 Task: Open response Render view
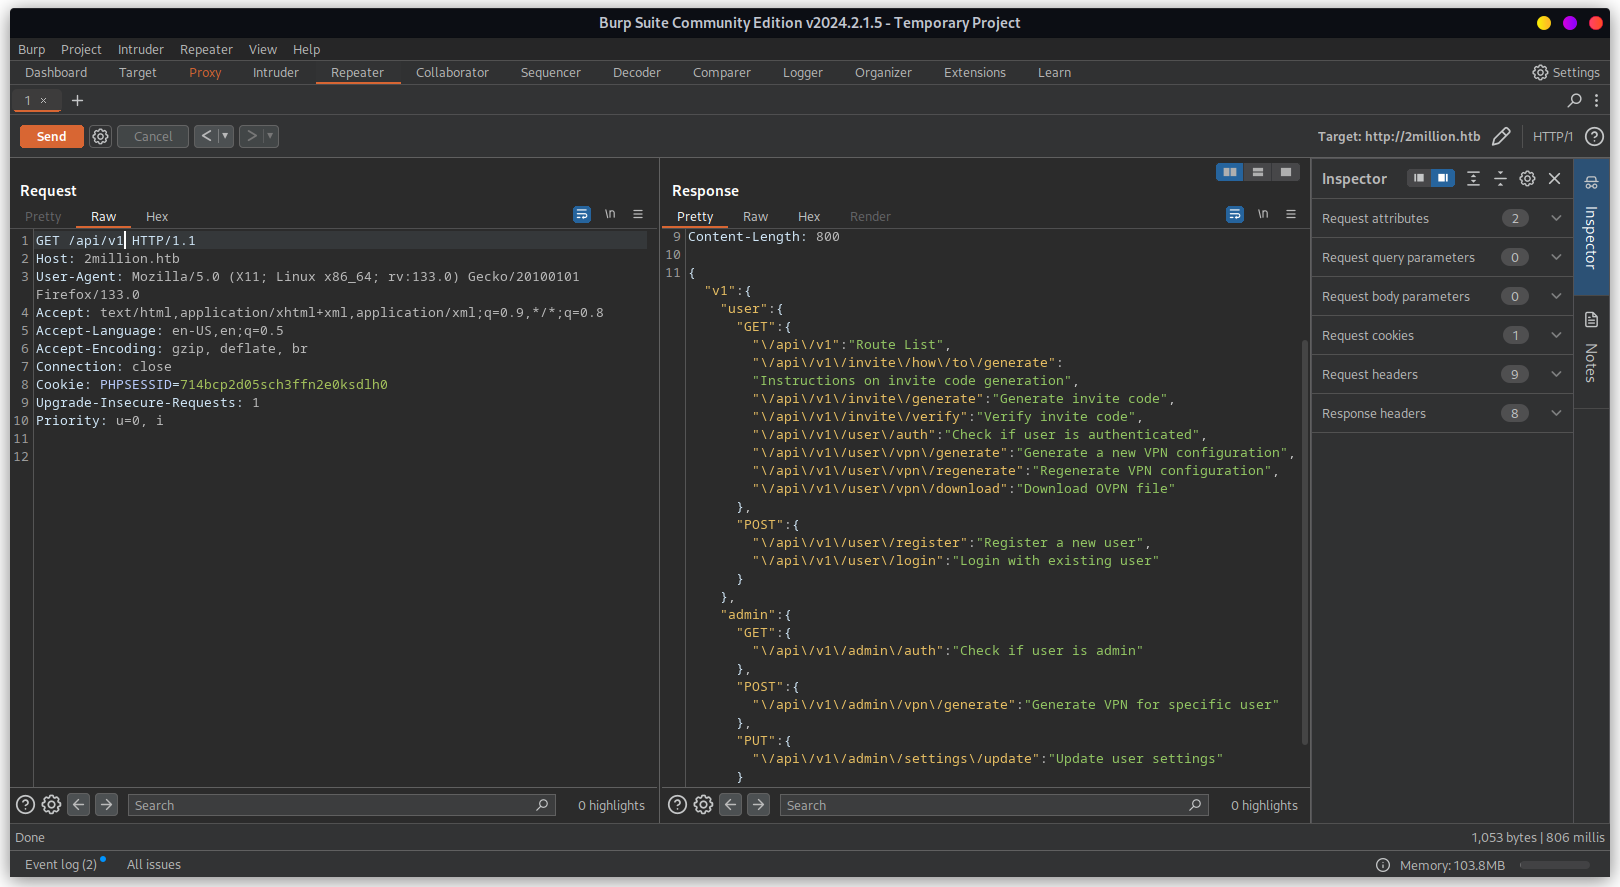[870, 216]
